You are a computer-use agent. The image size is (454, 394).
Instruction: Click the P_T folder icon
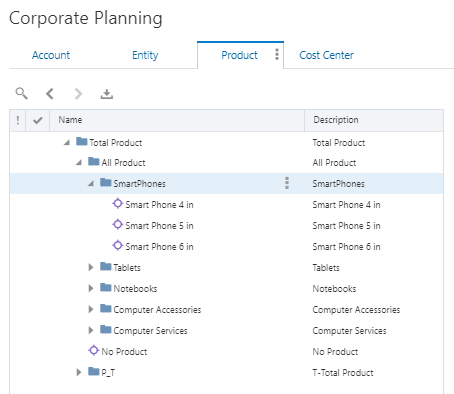(94, 371)
